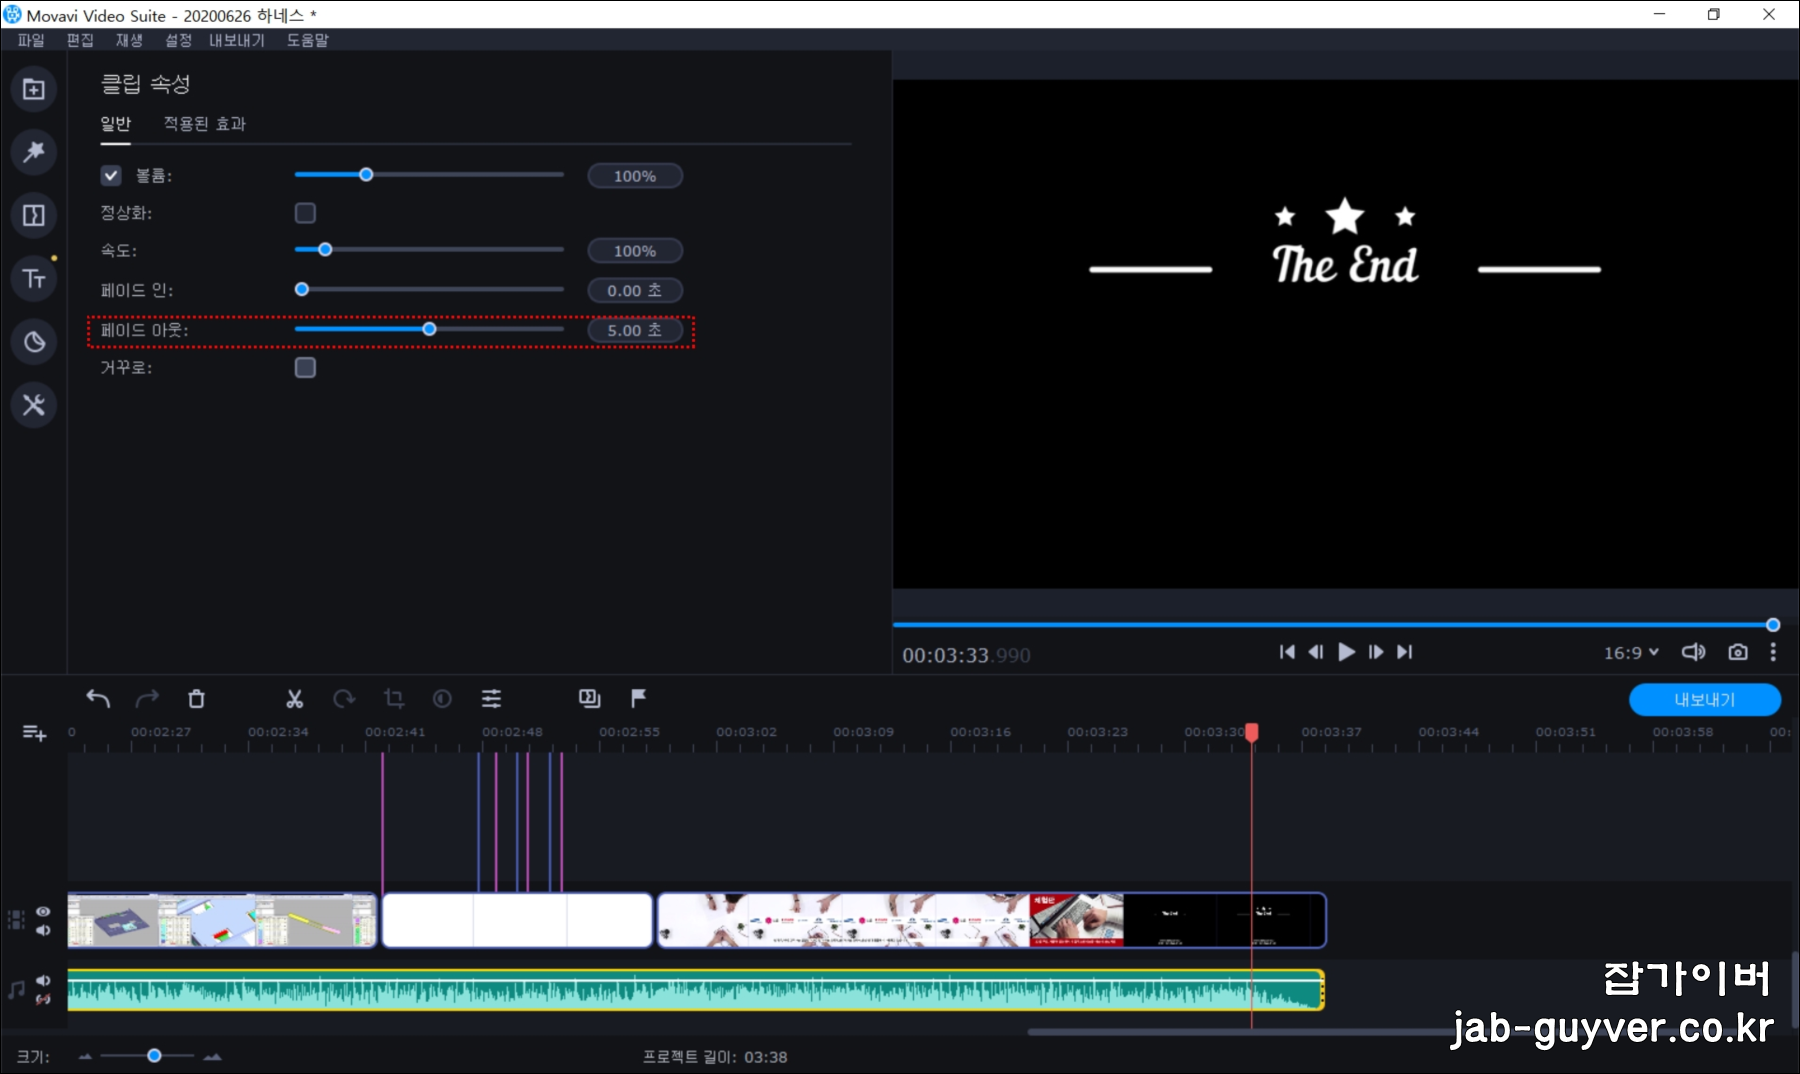Open the 편집 menu
The width and height of the screenshot is (1800, 1074).
pos(80,40)
